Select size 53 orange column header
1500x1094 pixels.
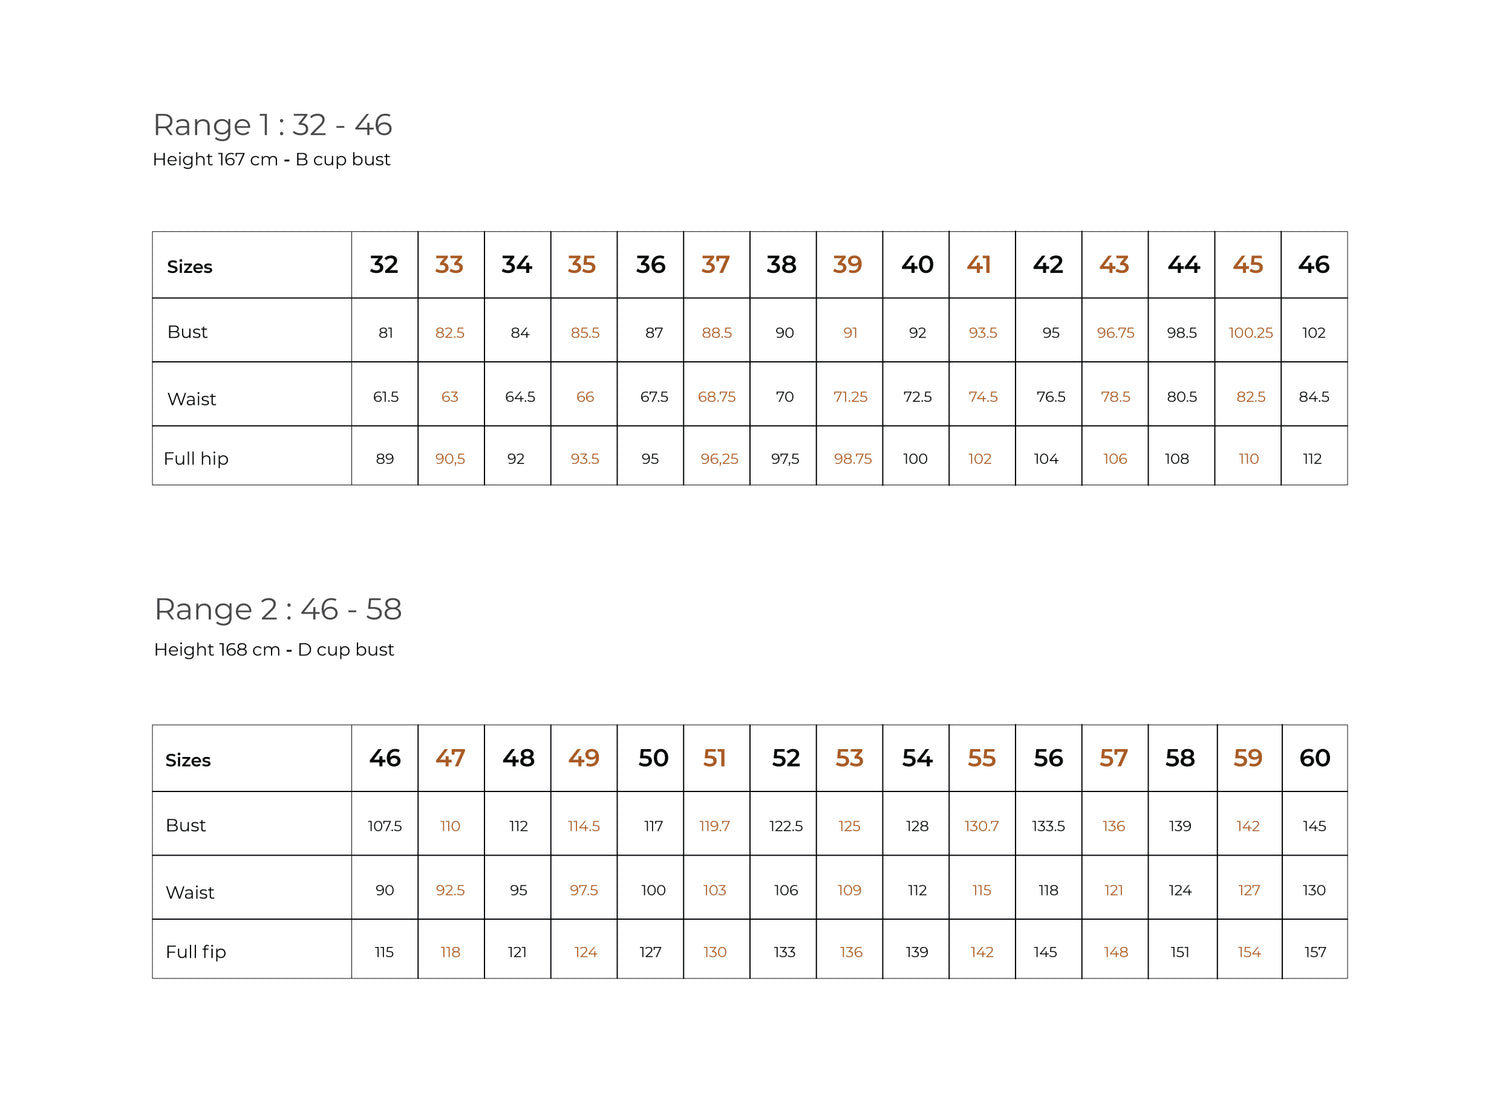tap(849, 758)
